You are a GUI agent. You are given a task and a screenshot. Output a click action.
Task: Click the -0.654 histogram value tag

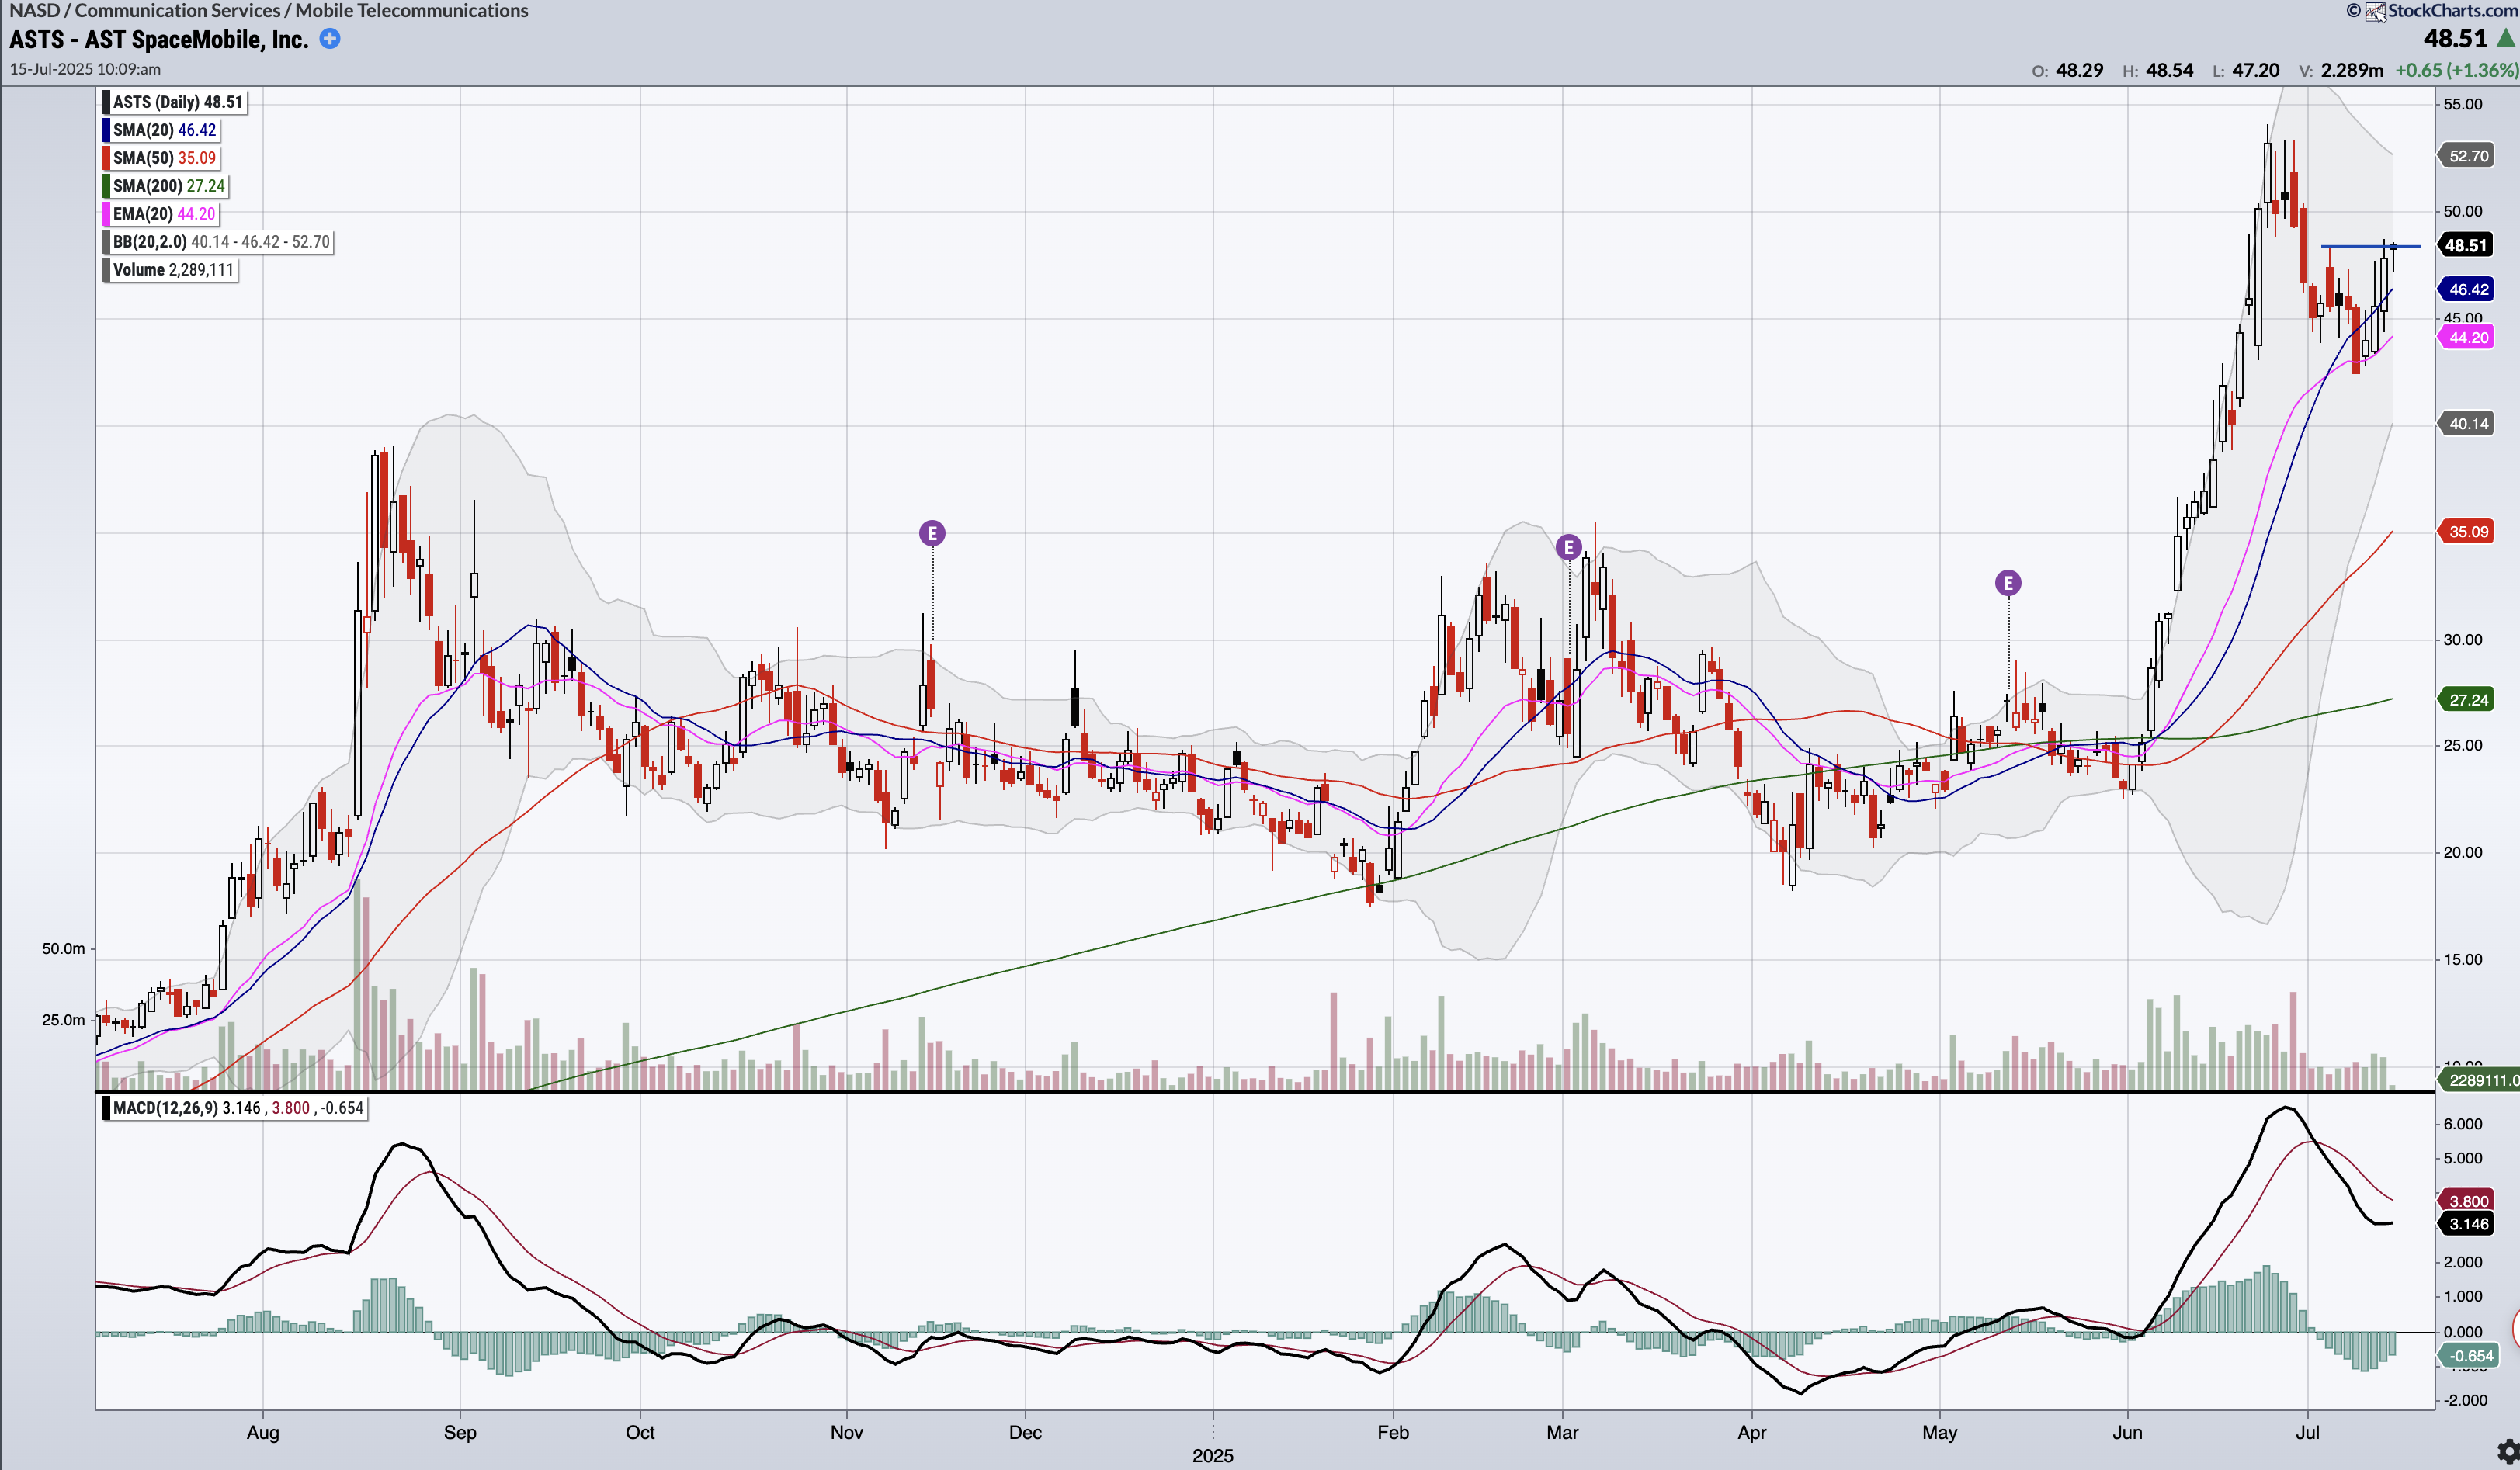[2468, 1356]
